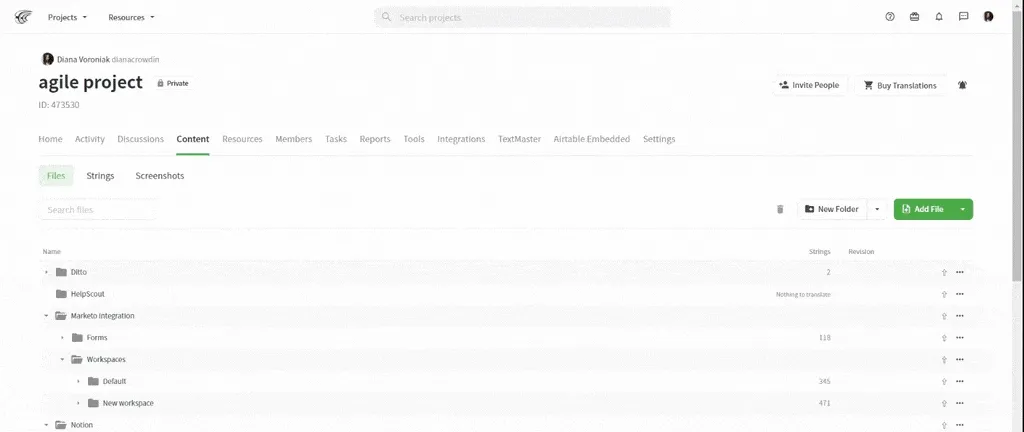Viewport: 1024px width, 432px height.
Task: Click the Workspaces folder icon
Action: point(78,360)
